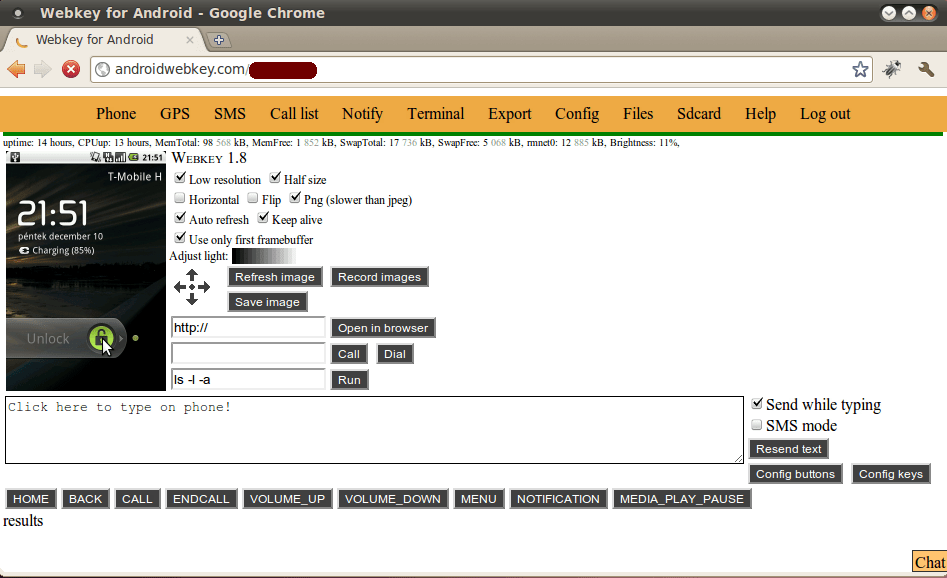This screenshot has height=578, width=947.
Task: Open the Sdcard page
Action: [x=699, y=114]
